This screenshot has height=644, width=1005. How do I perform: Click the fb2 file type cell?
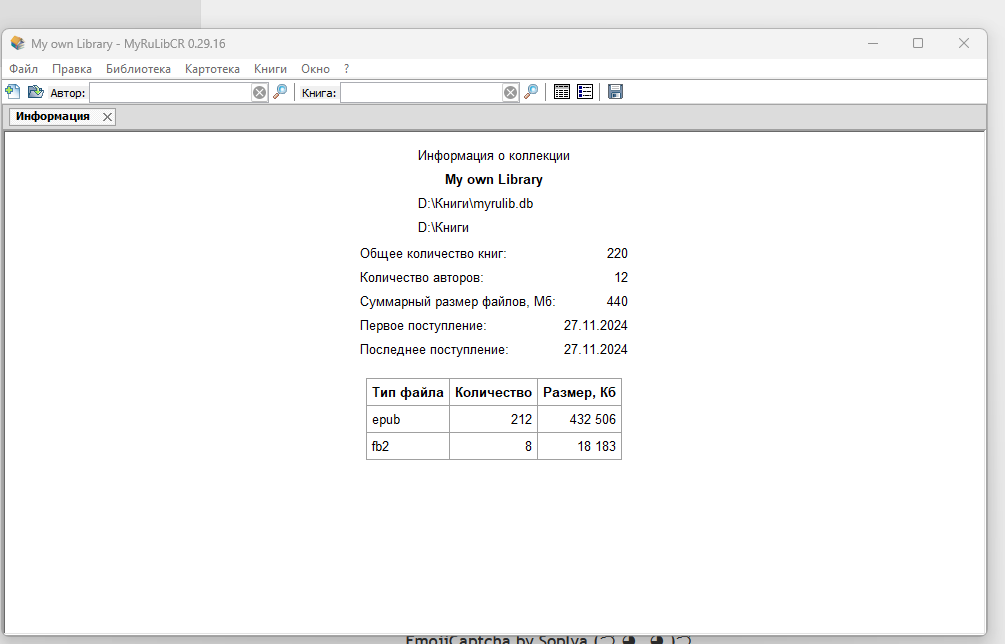click(x=408, y=446)
